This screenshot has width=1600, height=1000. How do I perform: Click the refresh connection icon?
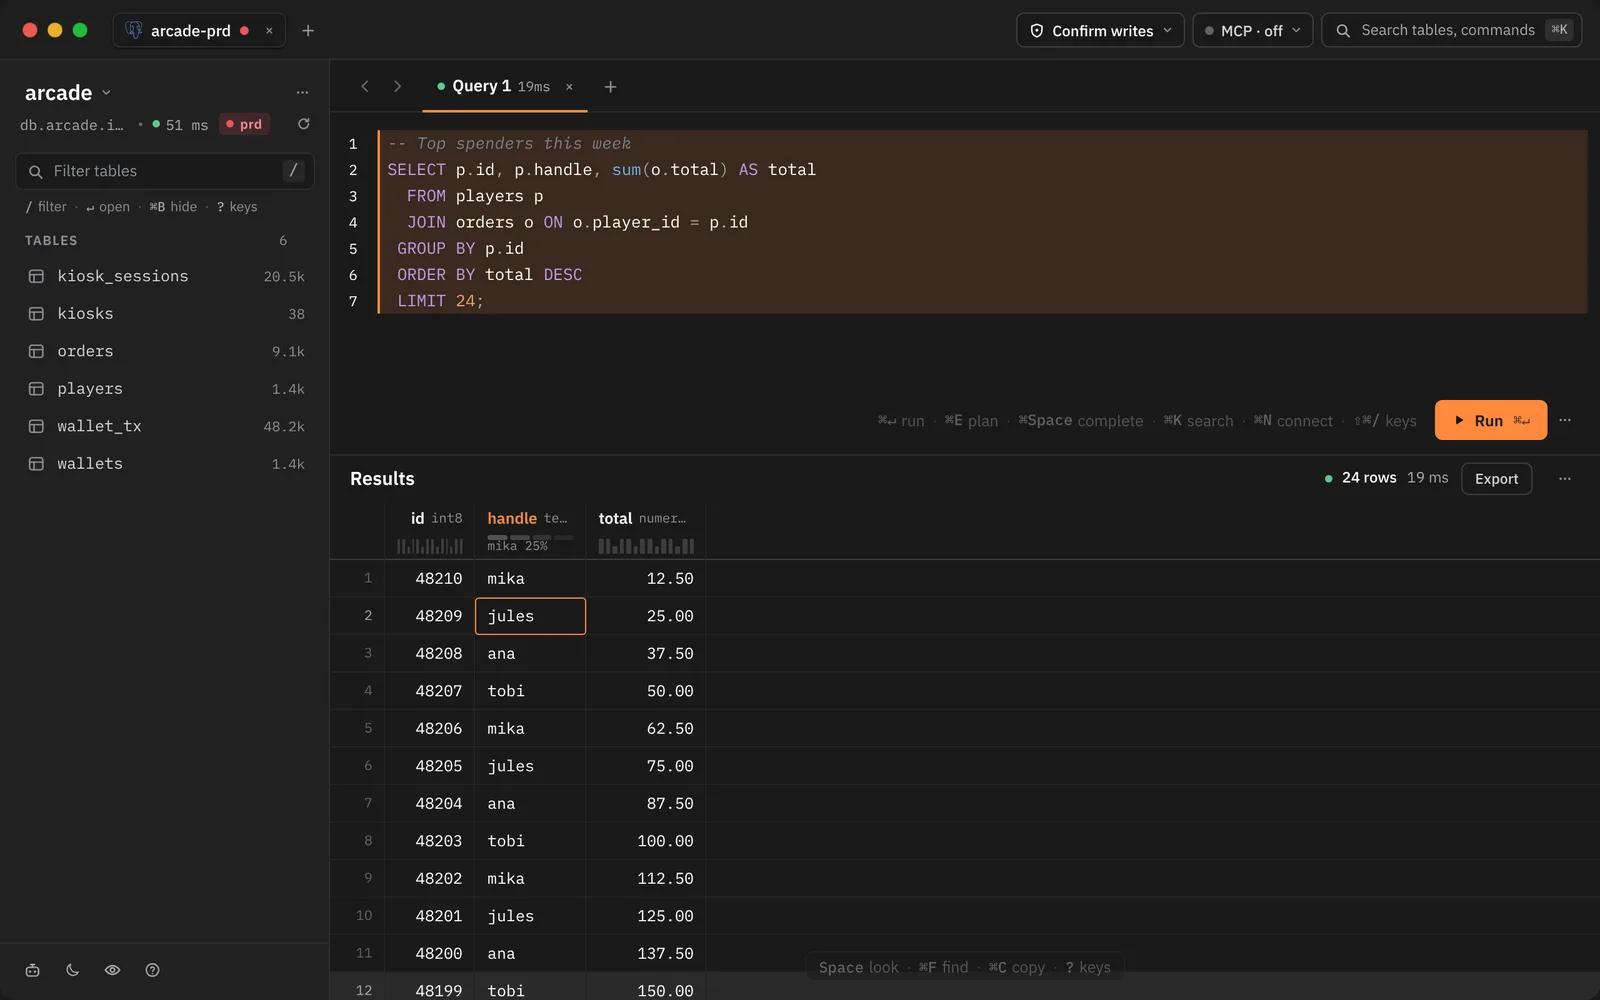click(304, 124)
